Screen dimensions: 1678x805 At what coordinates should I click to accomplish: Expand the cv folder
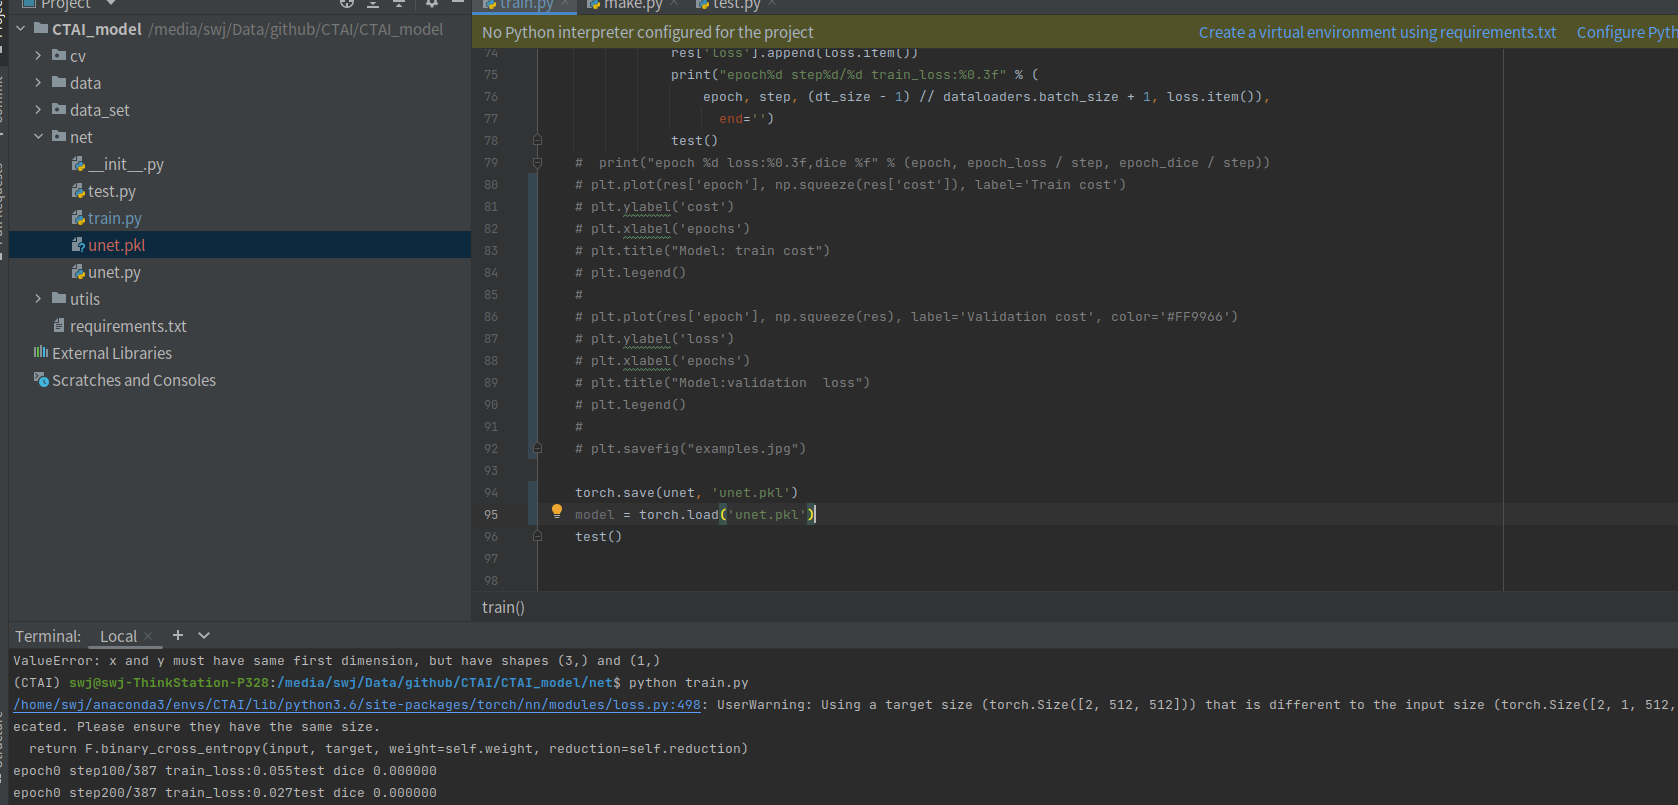[x=38, y=56]
